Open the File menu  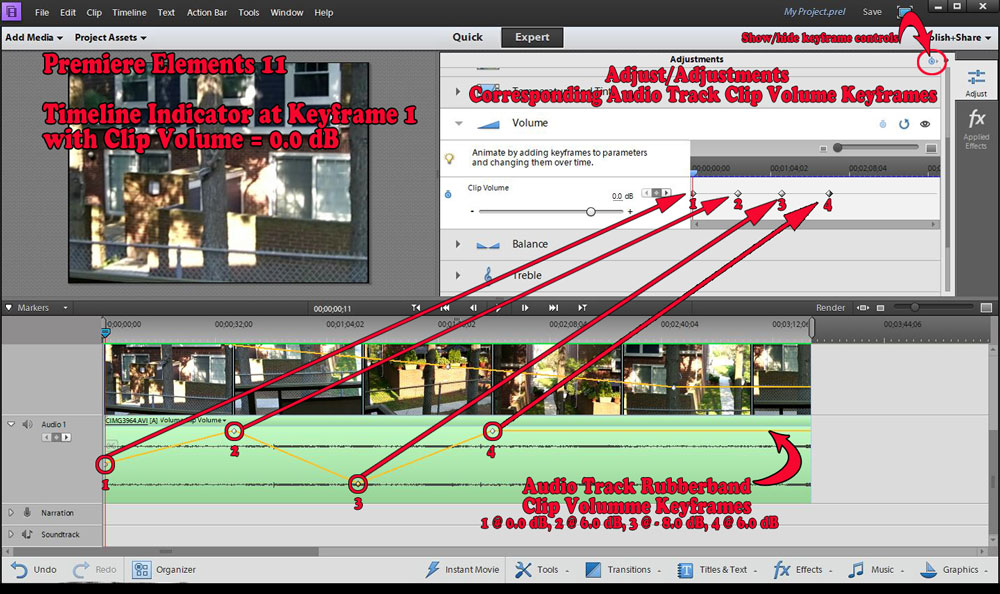coord(41,12)
